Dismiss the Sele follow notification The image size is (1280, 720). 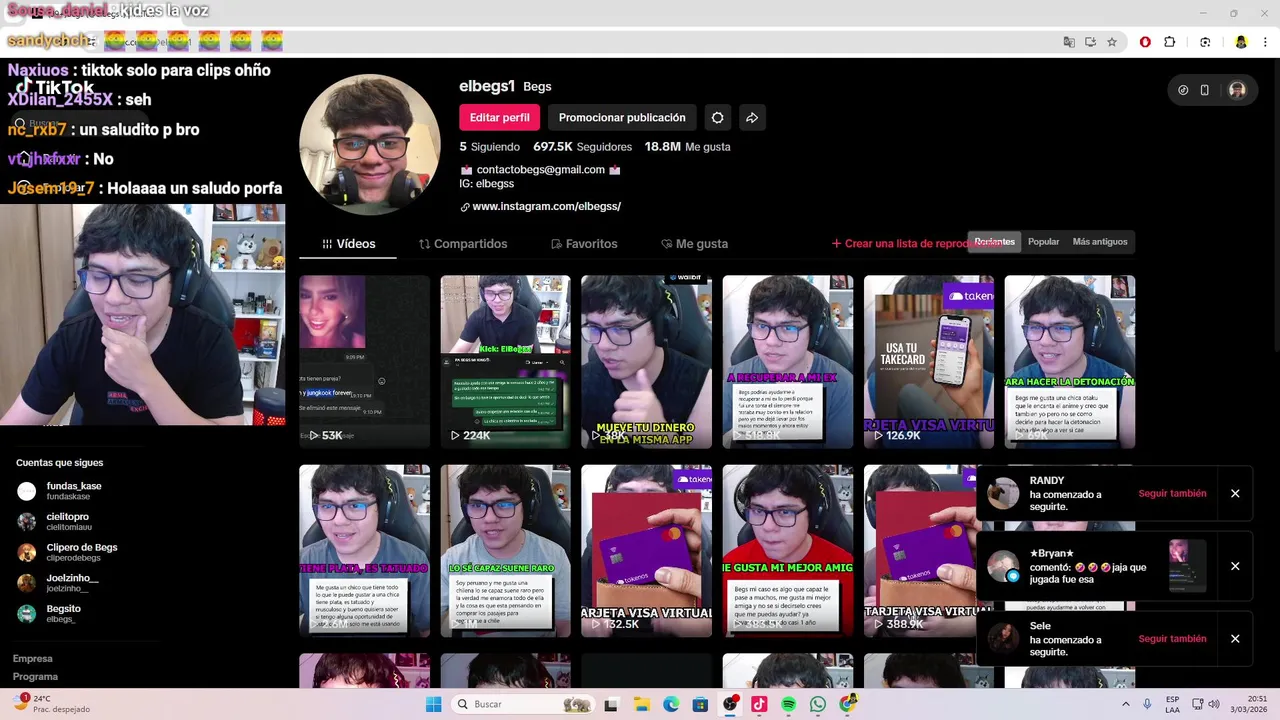1235,639
